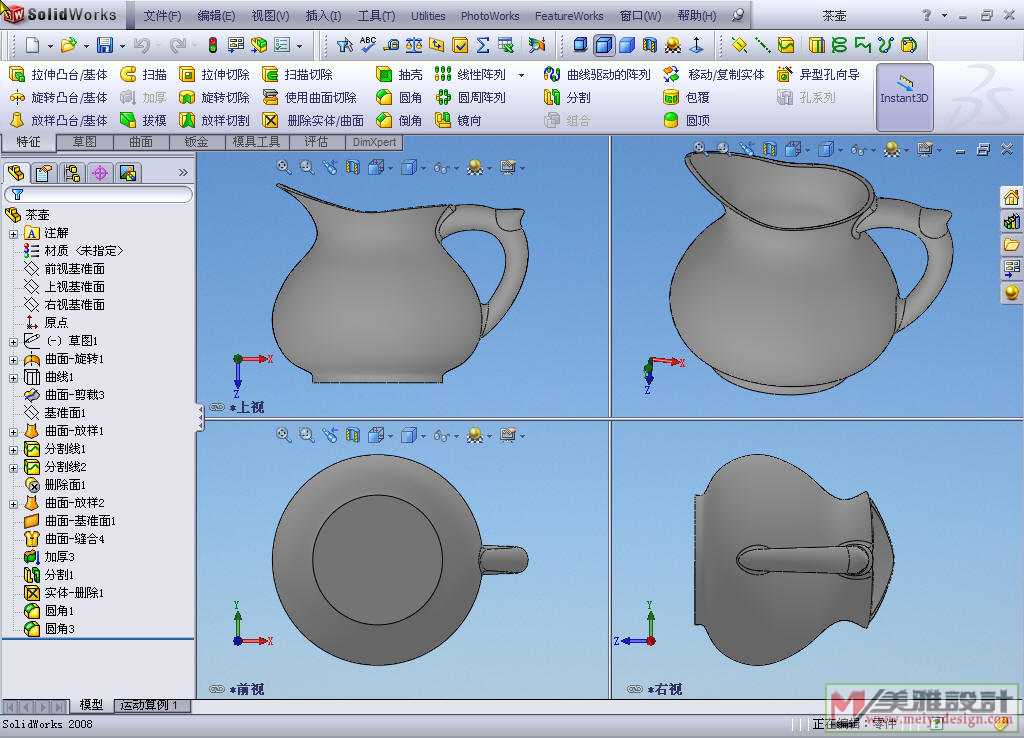Toggle the link-views icon beside *上视 label
The image size is (1024, 738).
pyautogui.click(x=217, y=408)
